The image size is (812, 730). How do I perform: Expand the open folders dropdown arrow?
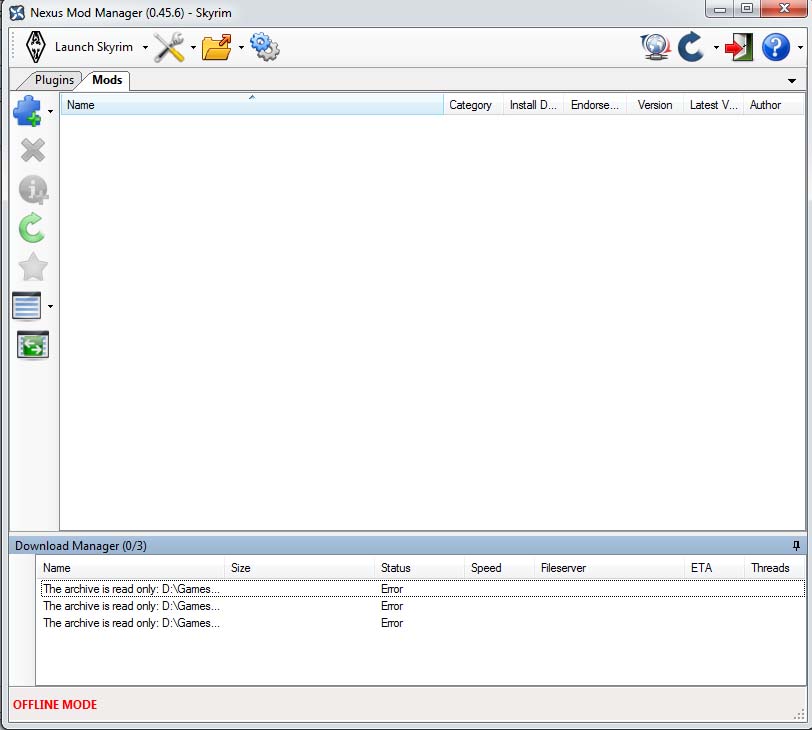click(x=241, y=48)
